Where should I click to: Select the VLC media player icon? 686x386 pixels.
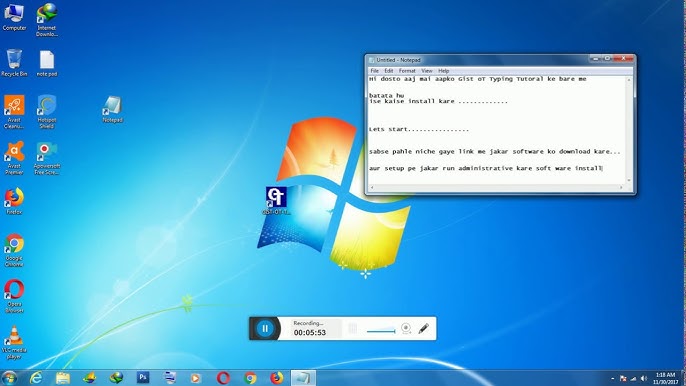[14, 343]
